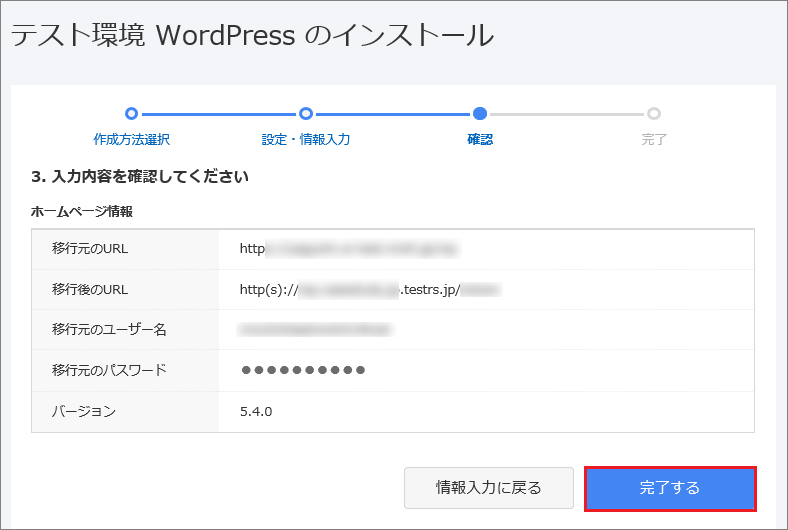
Task: Select the 確認 step label
Action: pyautogui.click(x=480, y=139)
